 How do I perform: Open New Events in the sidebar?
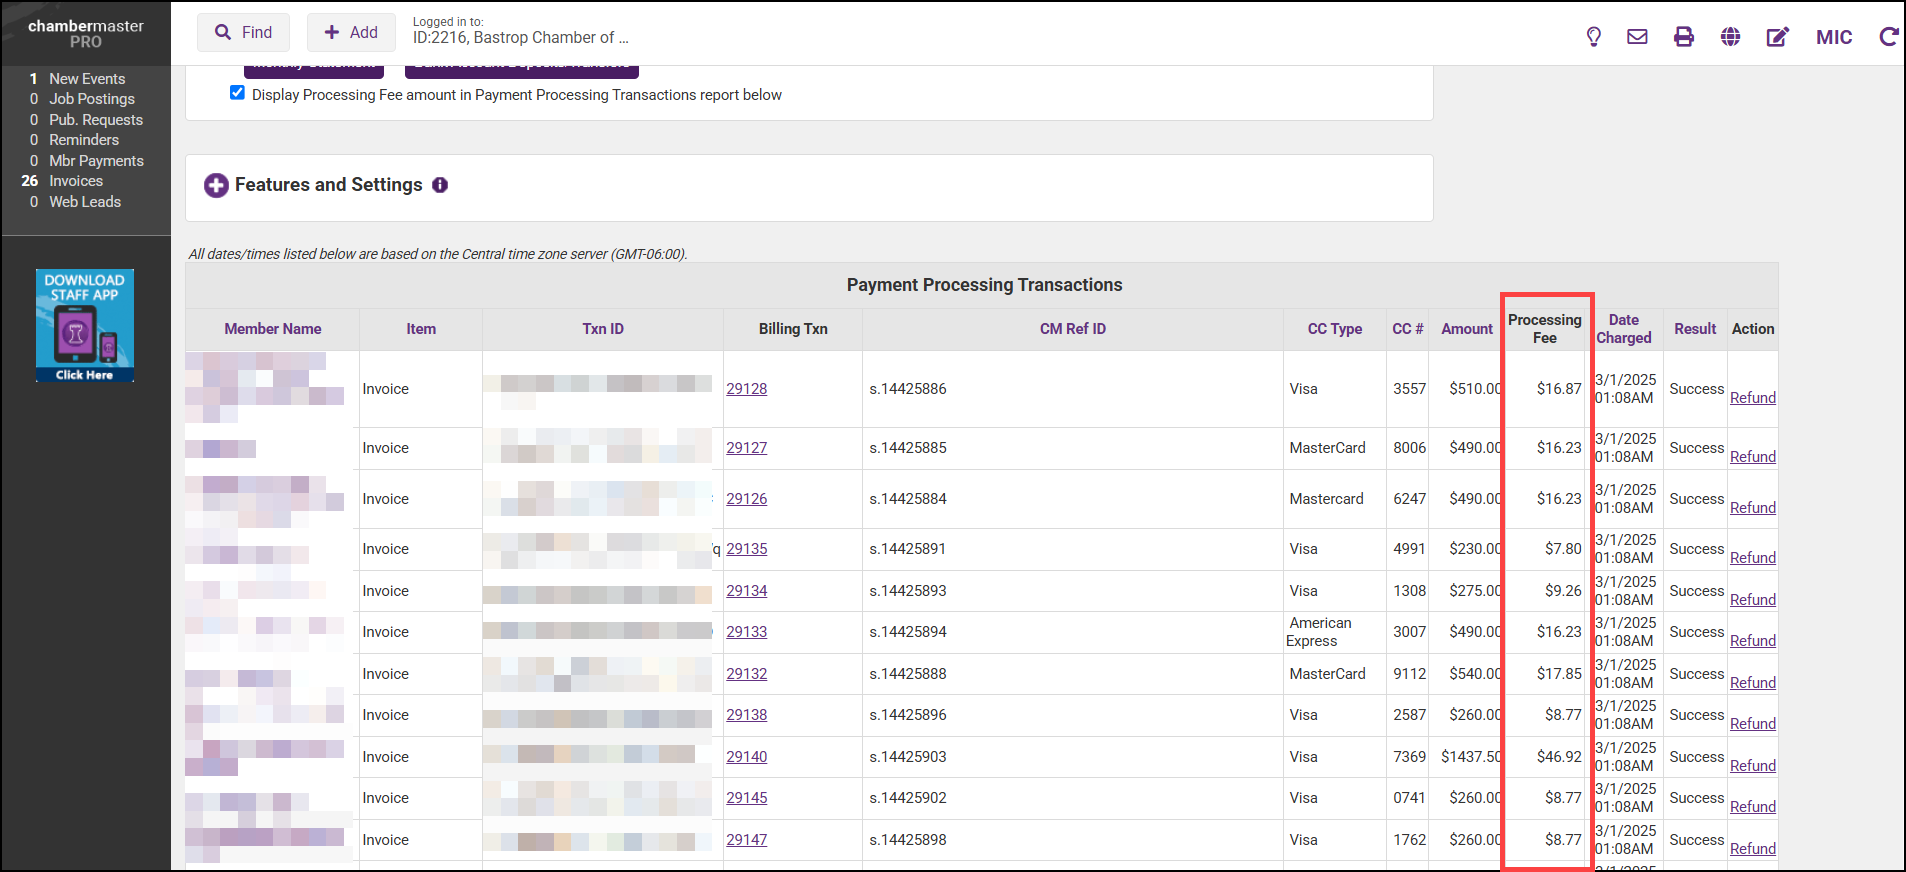click(87, 79)
